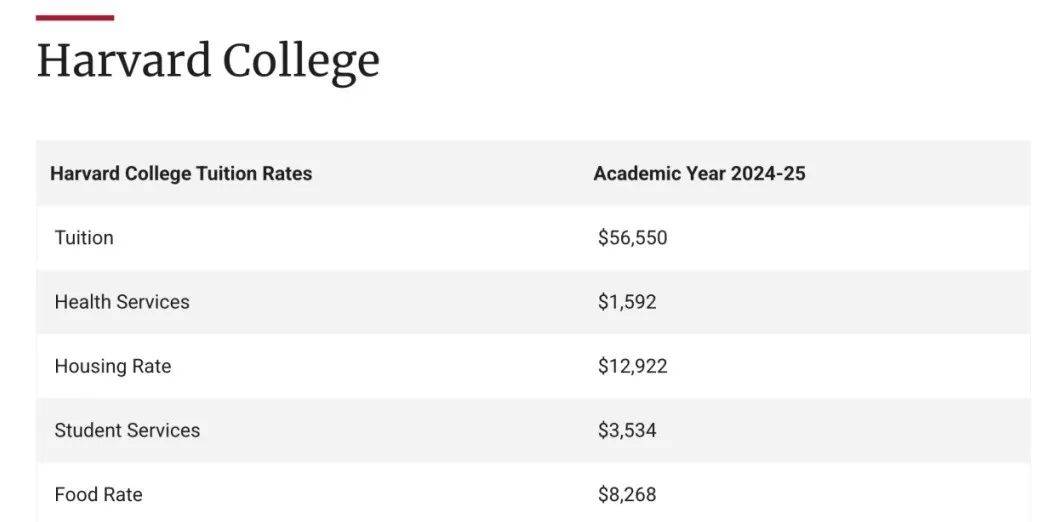
Task: Click the word "Harvard" in the large page heading
Action: tap(123, 61)
